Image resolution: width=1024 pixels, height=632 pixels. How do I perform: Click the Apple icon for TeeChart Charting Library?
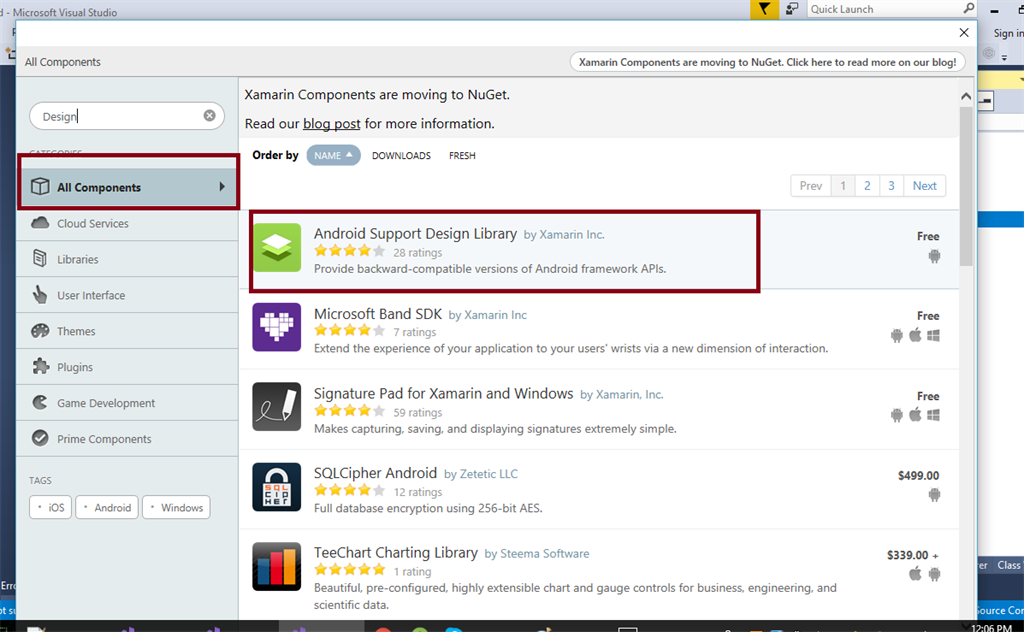tap(915, 574)
